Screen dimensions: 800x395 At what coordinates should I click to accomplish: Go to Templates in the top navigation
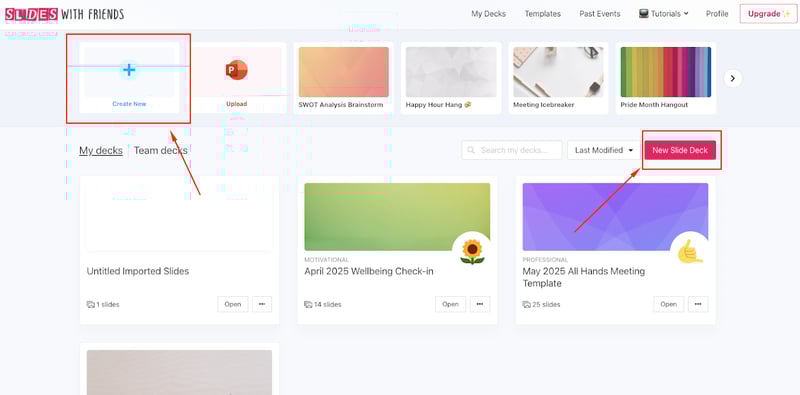click(x=542, y=14)
